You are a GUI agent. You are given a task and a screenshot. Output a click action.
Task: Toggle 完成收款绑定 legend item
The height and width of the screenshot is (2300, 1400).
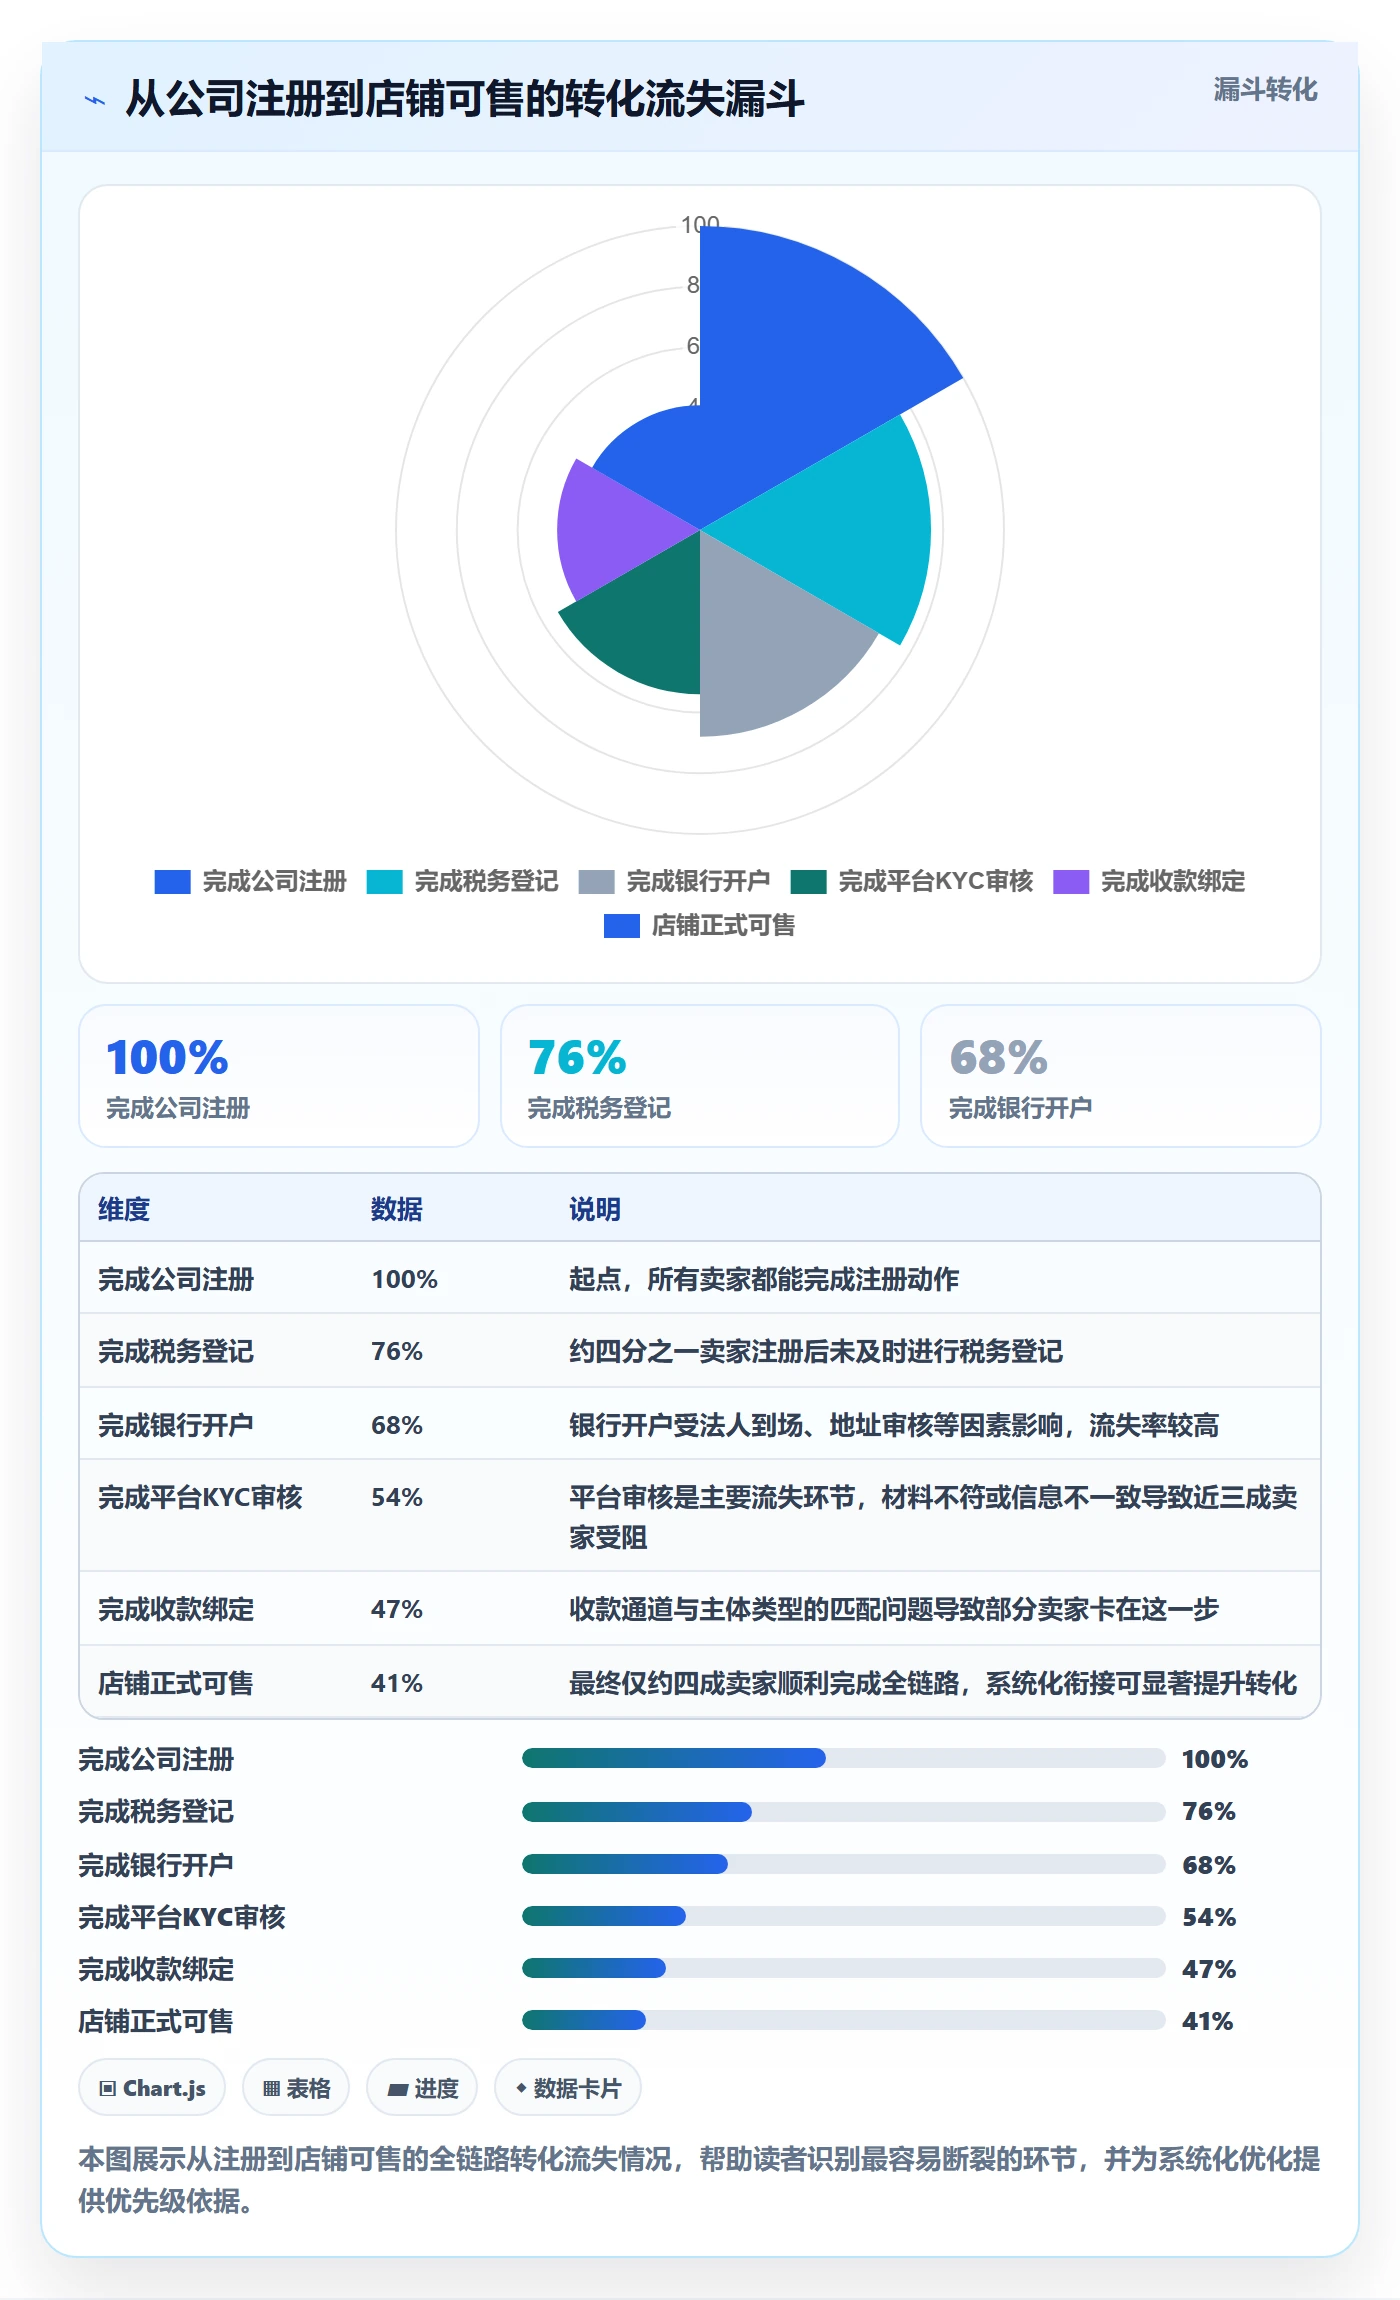coord(1149,882)
